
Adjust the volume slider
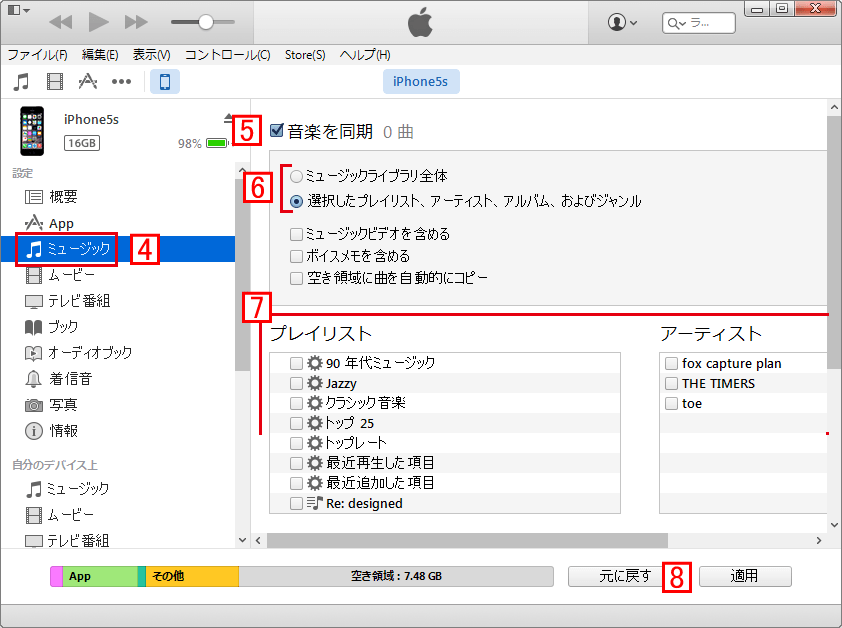[x=203, y=20]
